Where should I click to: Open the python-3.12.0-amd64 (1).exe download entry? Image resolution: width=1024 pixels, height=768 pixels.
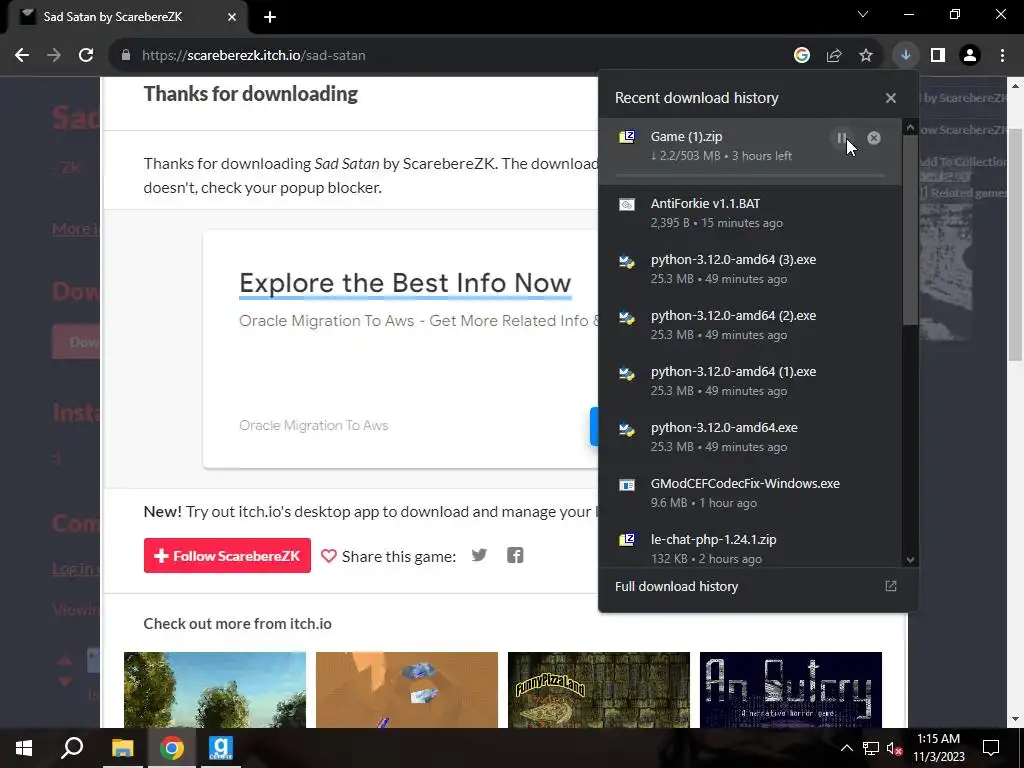[750, 381]
